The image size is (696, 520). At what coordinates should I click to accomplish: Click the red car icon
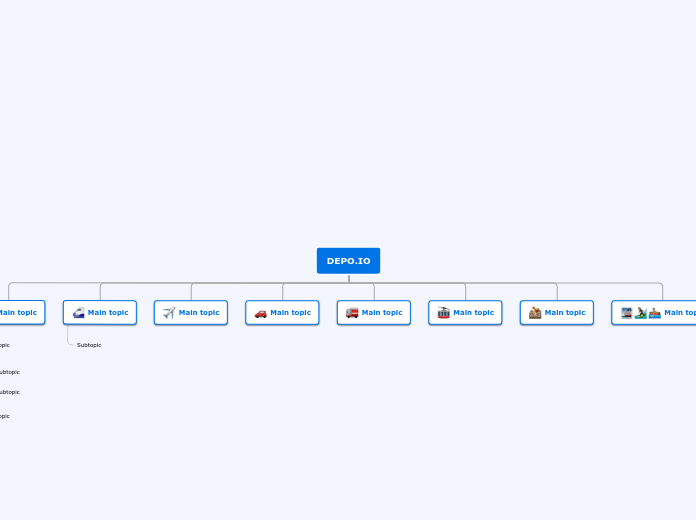tap(260, 313)
